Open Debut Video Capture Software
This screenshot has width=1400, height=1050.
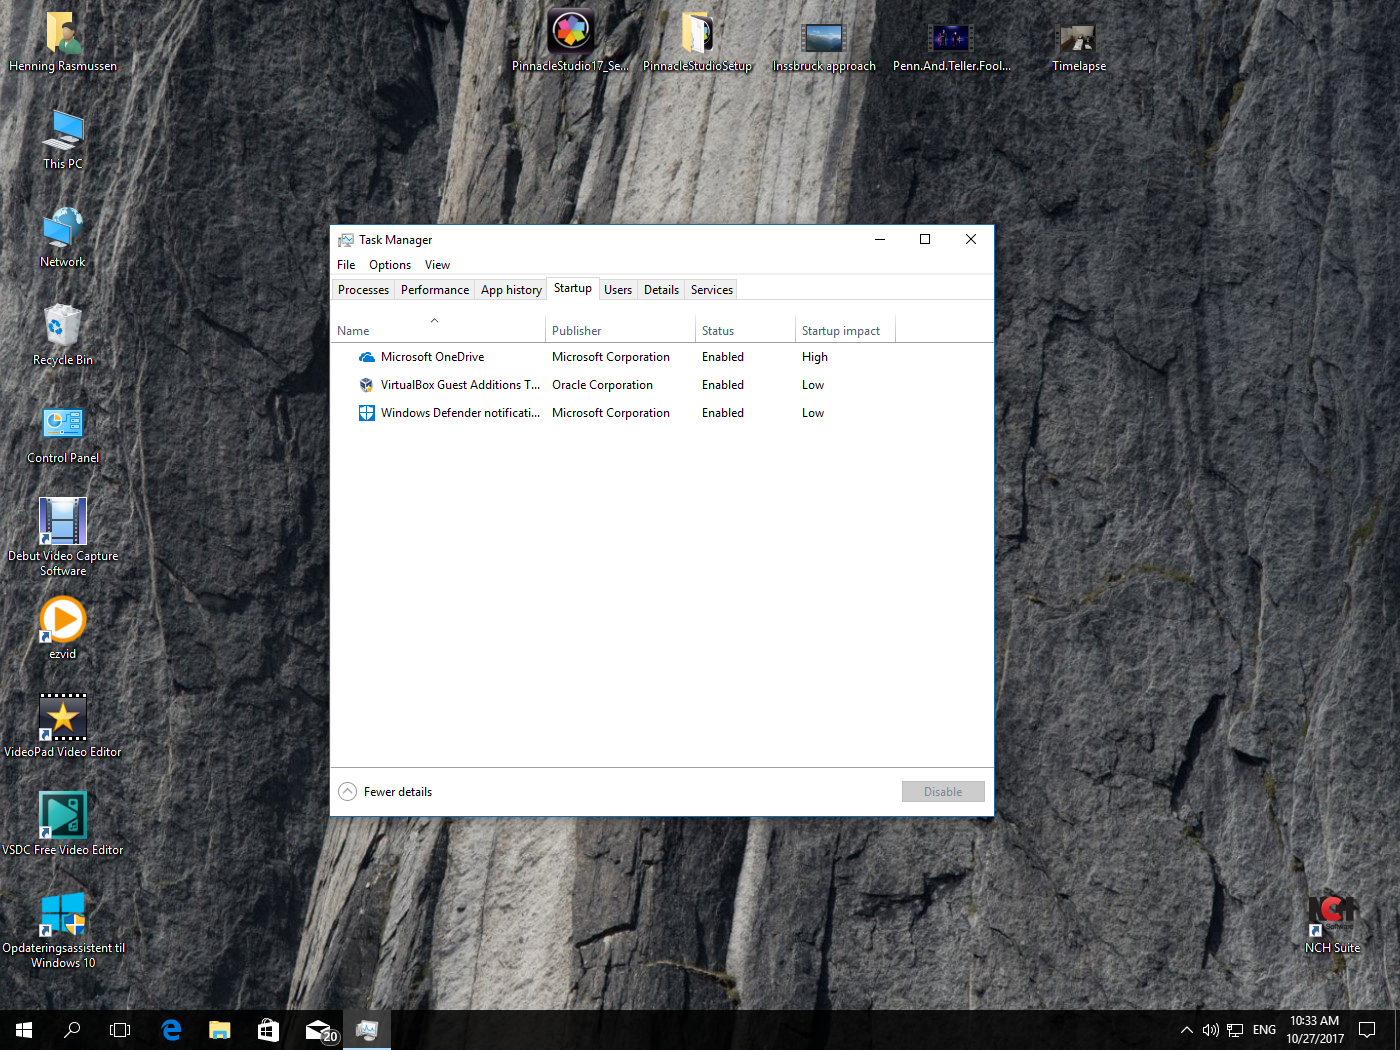click(62, 520)
